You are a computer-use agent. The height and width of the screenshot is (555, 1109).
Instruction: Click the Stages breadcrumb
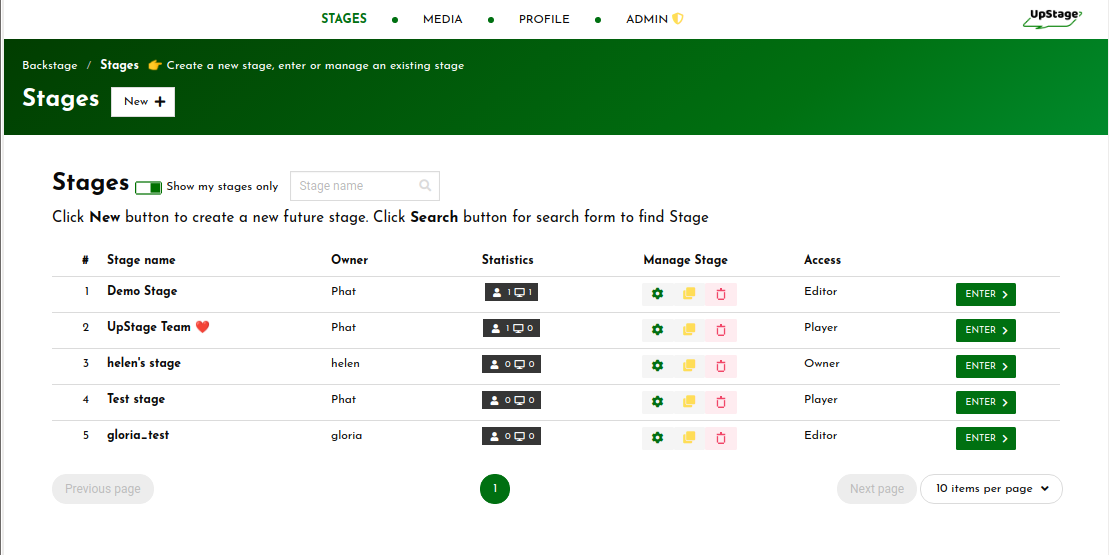[120, 65]
